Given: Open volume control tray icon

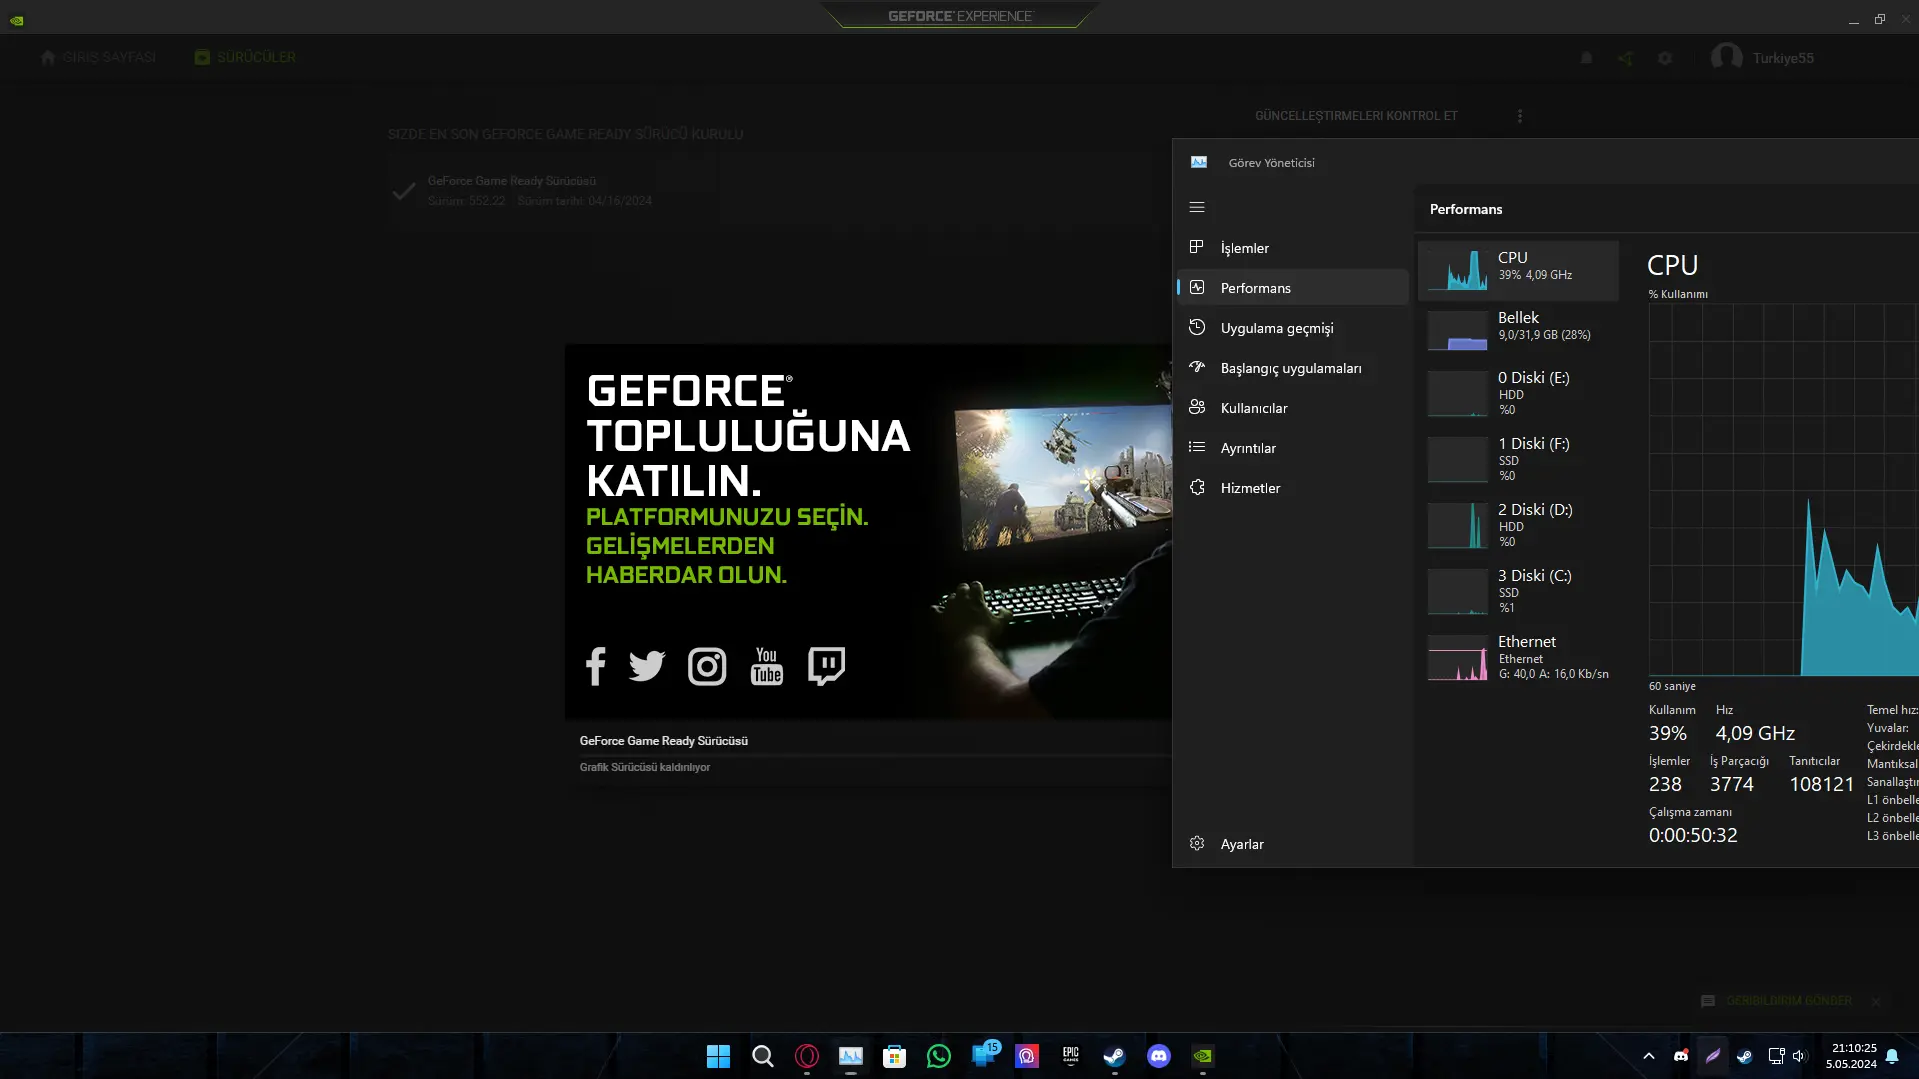Looking at the screenshot, I should point(1799,1056).
